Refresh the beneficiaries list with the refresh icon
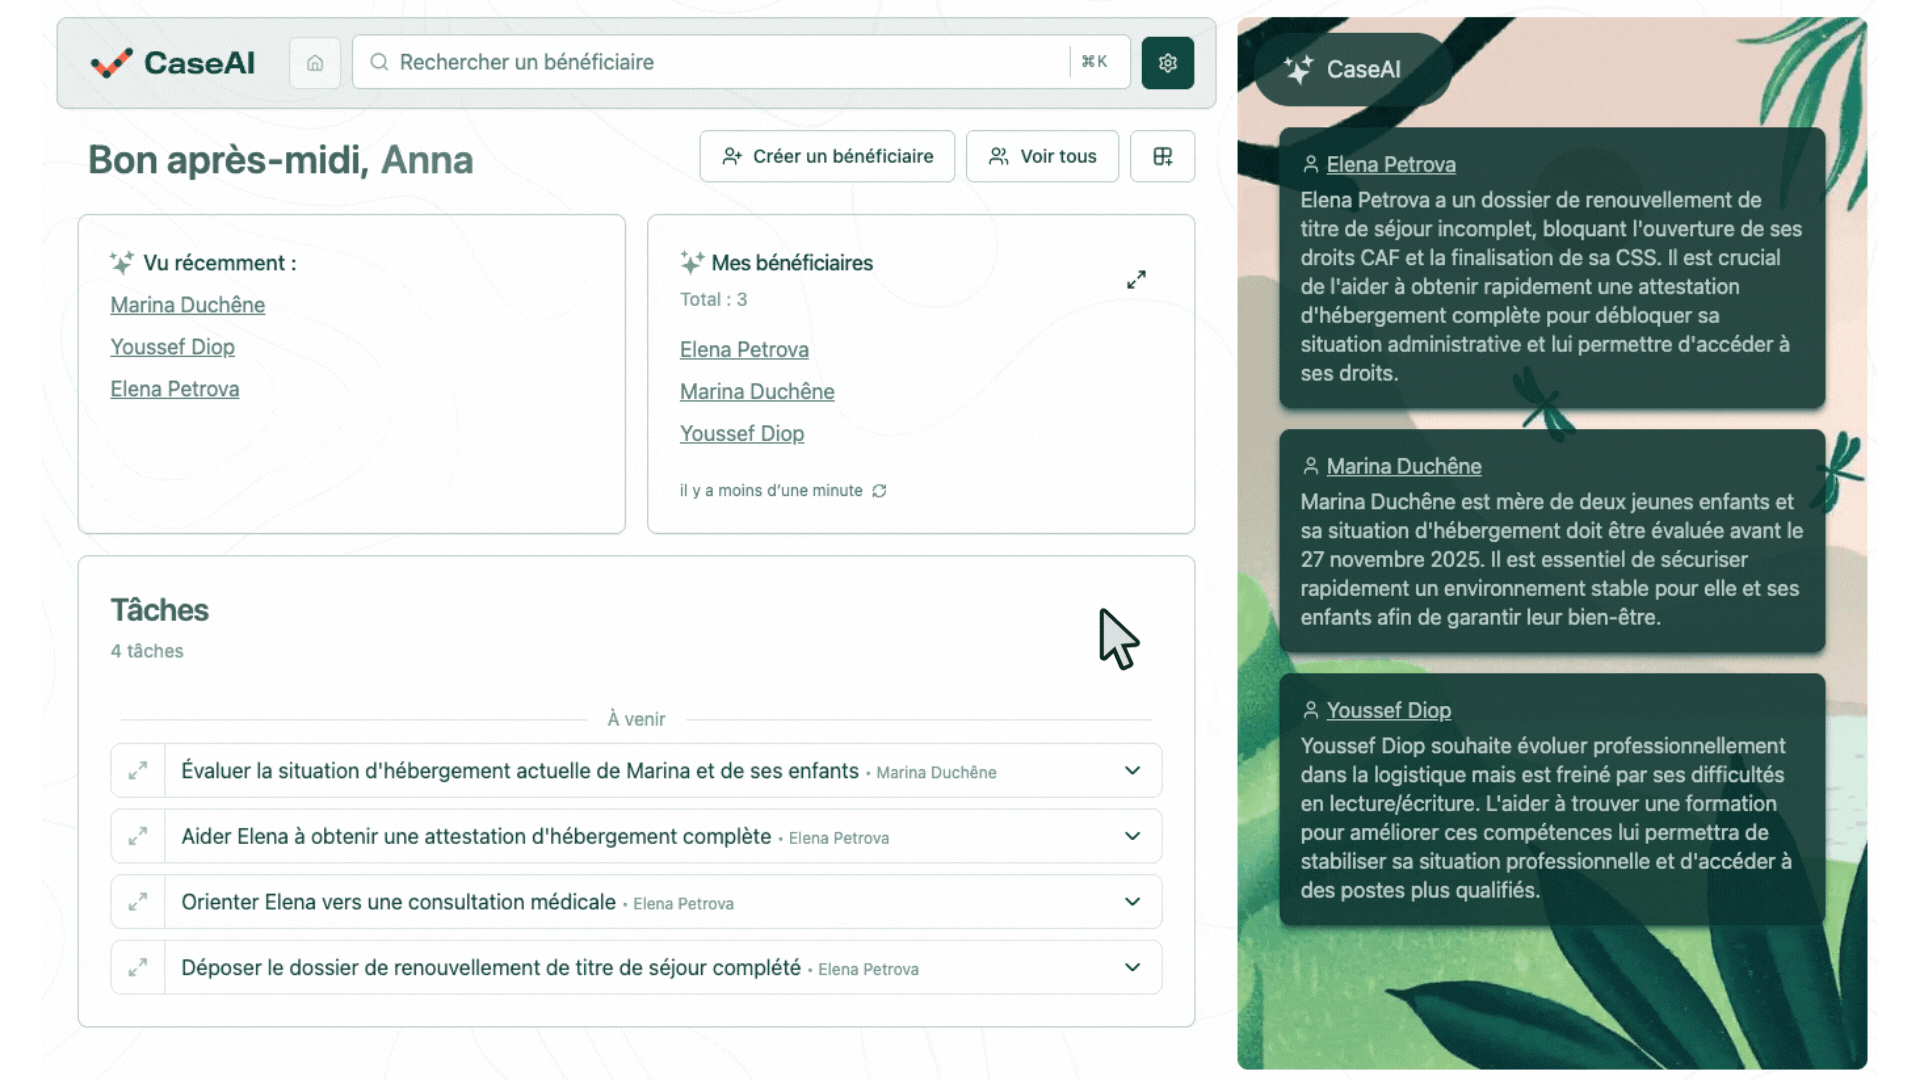 (x=879, y=491)
